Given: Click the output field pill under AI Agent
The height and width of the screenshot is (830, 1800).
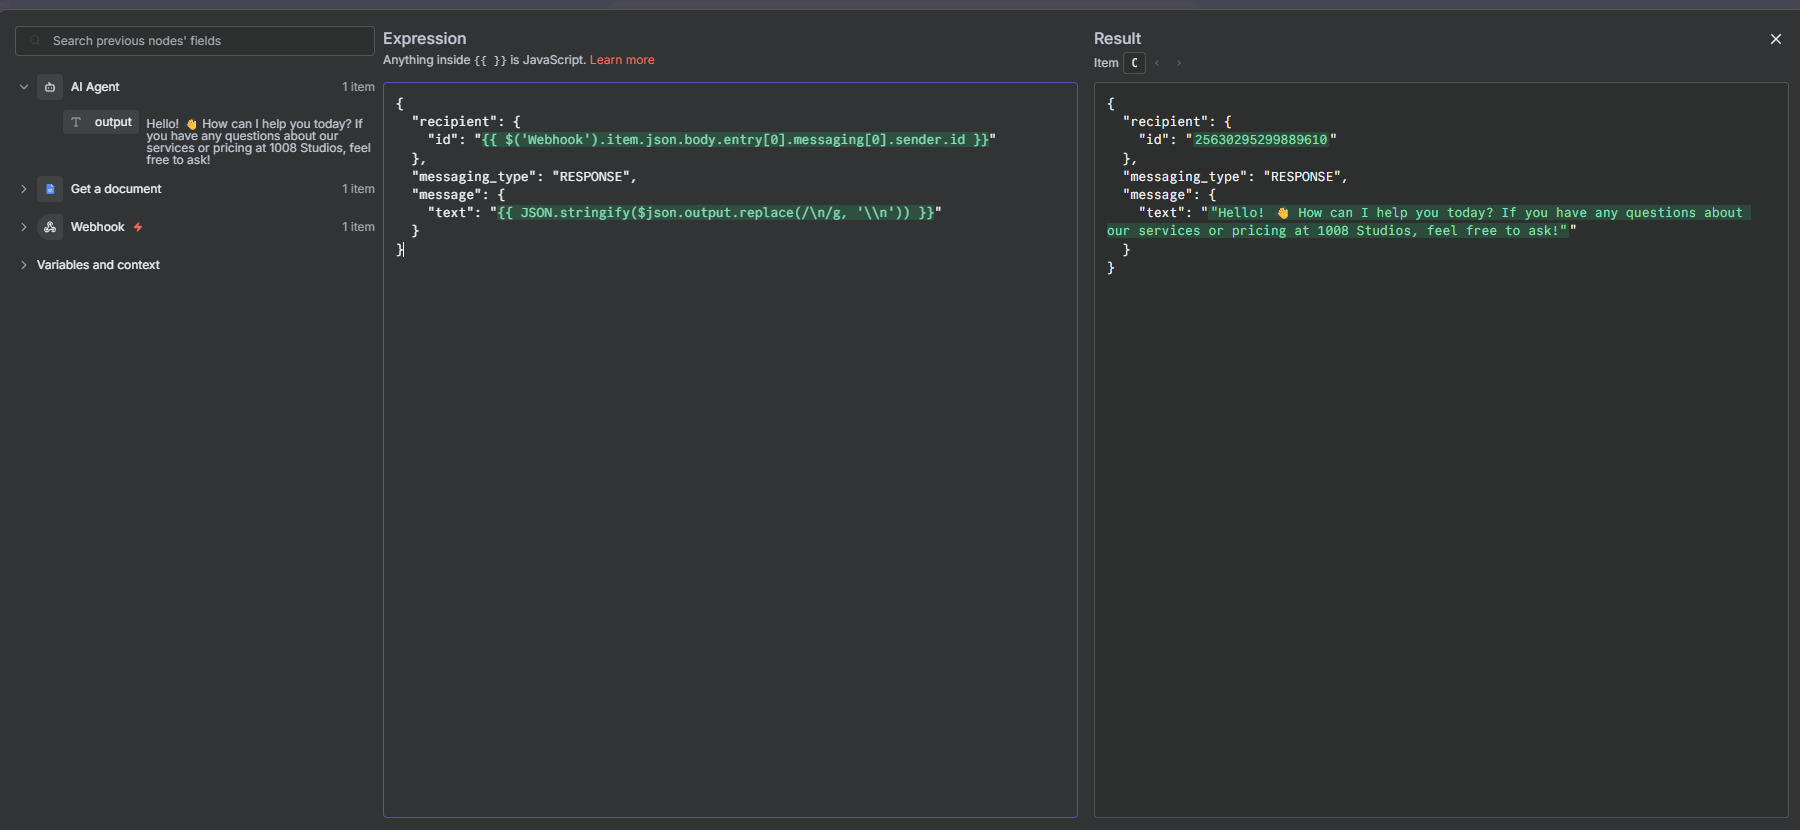Looking at the screenshot, I should [x=112, y=122].
